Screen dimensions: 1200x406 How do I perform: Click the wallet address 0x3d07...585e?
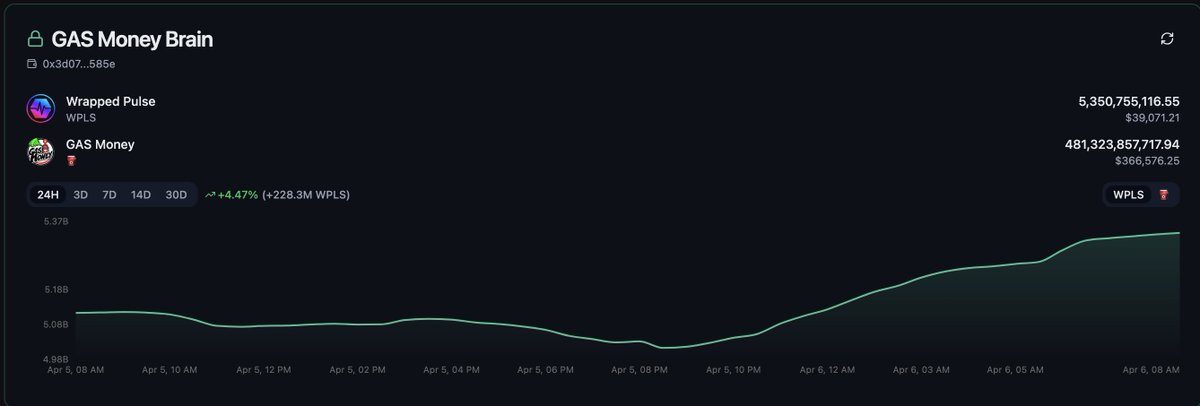(x=79, y=64)
